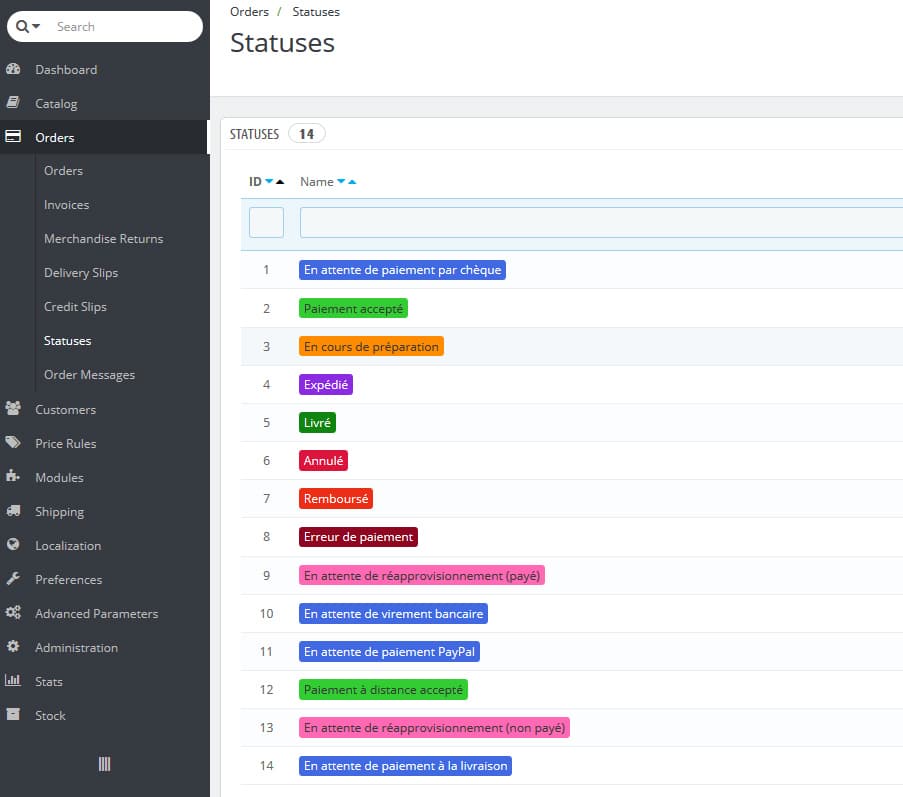This screenshot has height=797, width=903.
Task: Open Advanced Parameters menu
Action: pyautogui.click(x=96, y=614)
